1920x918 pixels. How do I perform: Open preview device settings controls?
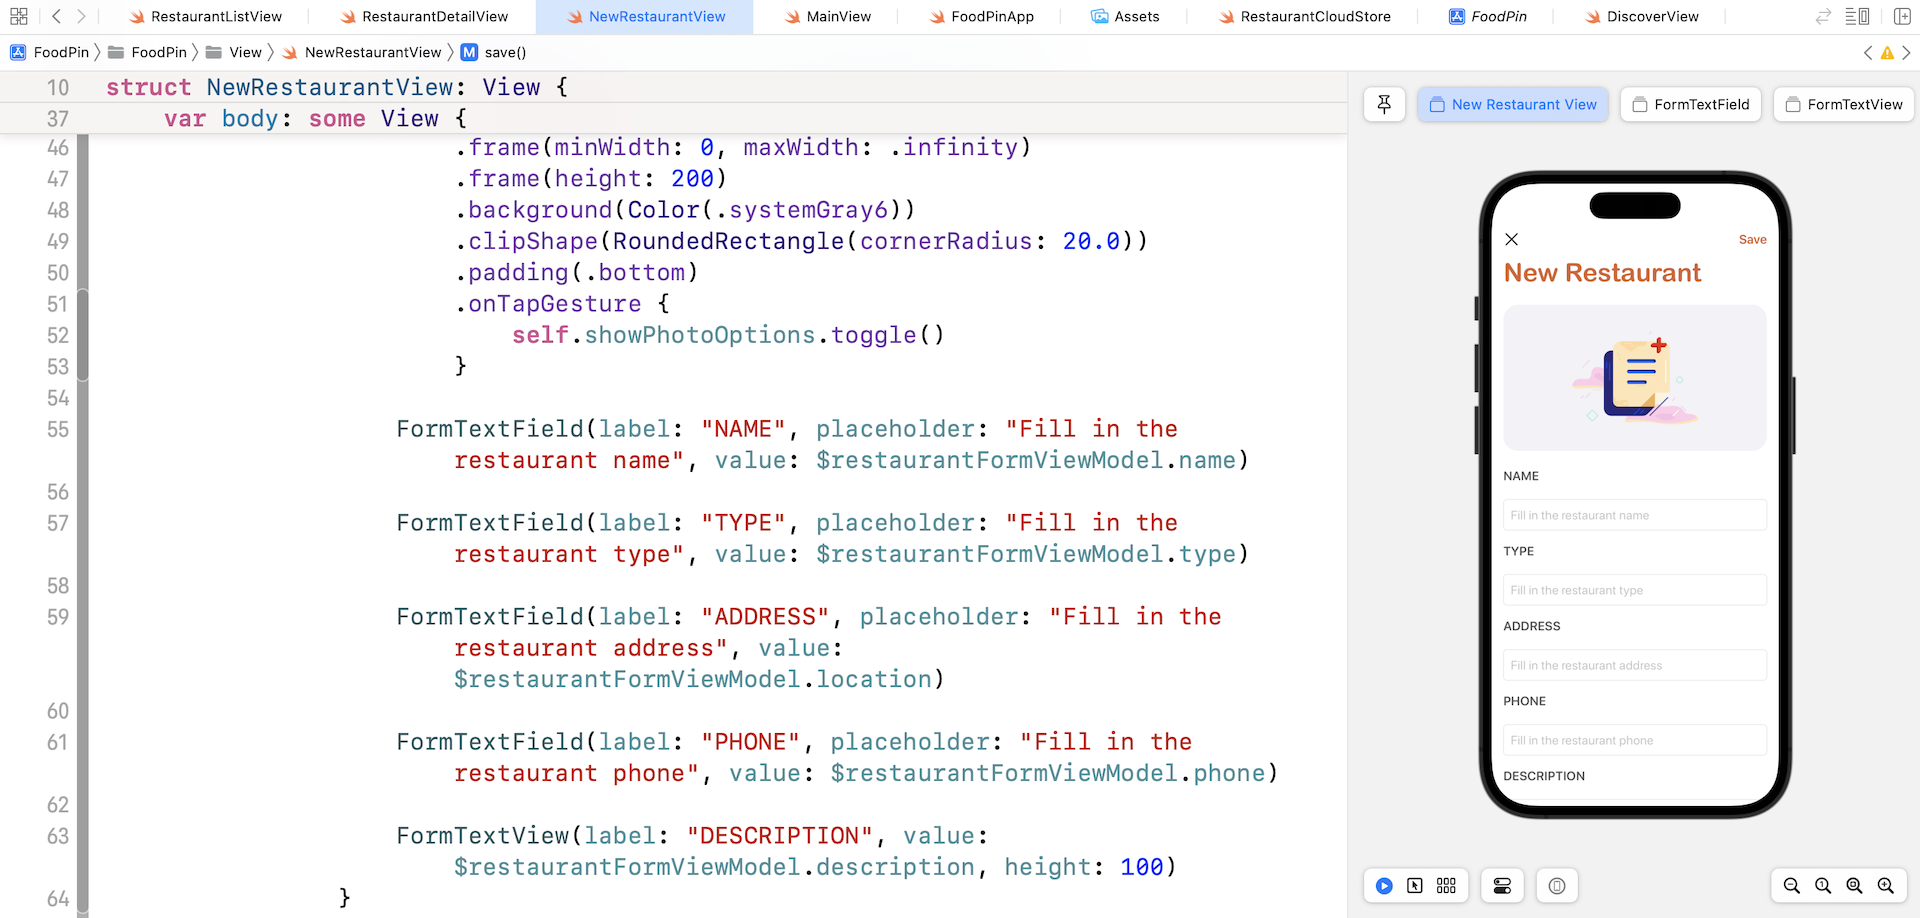tap(1502, 886)
